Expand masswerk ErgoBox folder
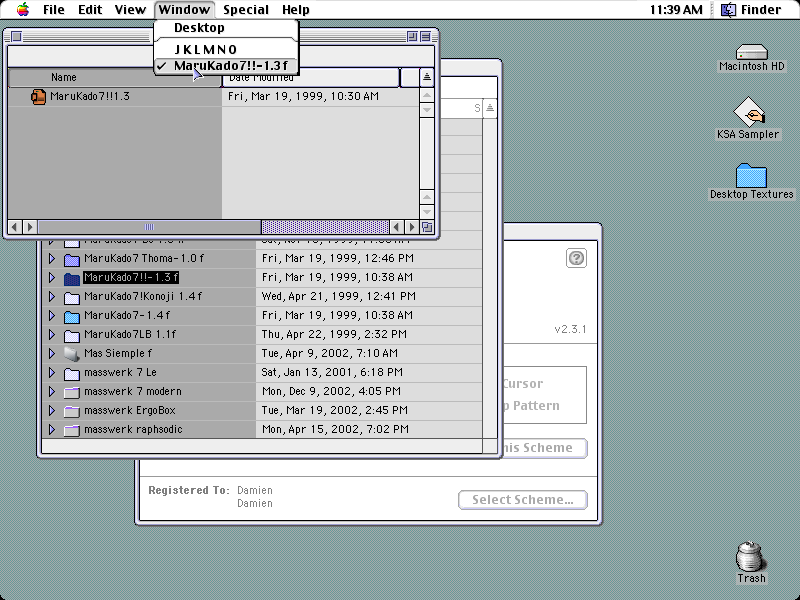The height and width of the screenshot is (600, 800). click(x=52, y=411)
